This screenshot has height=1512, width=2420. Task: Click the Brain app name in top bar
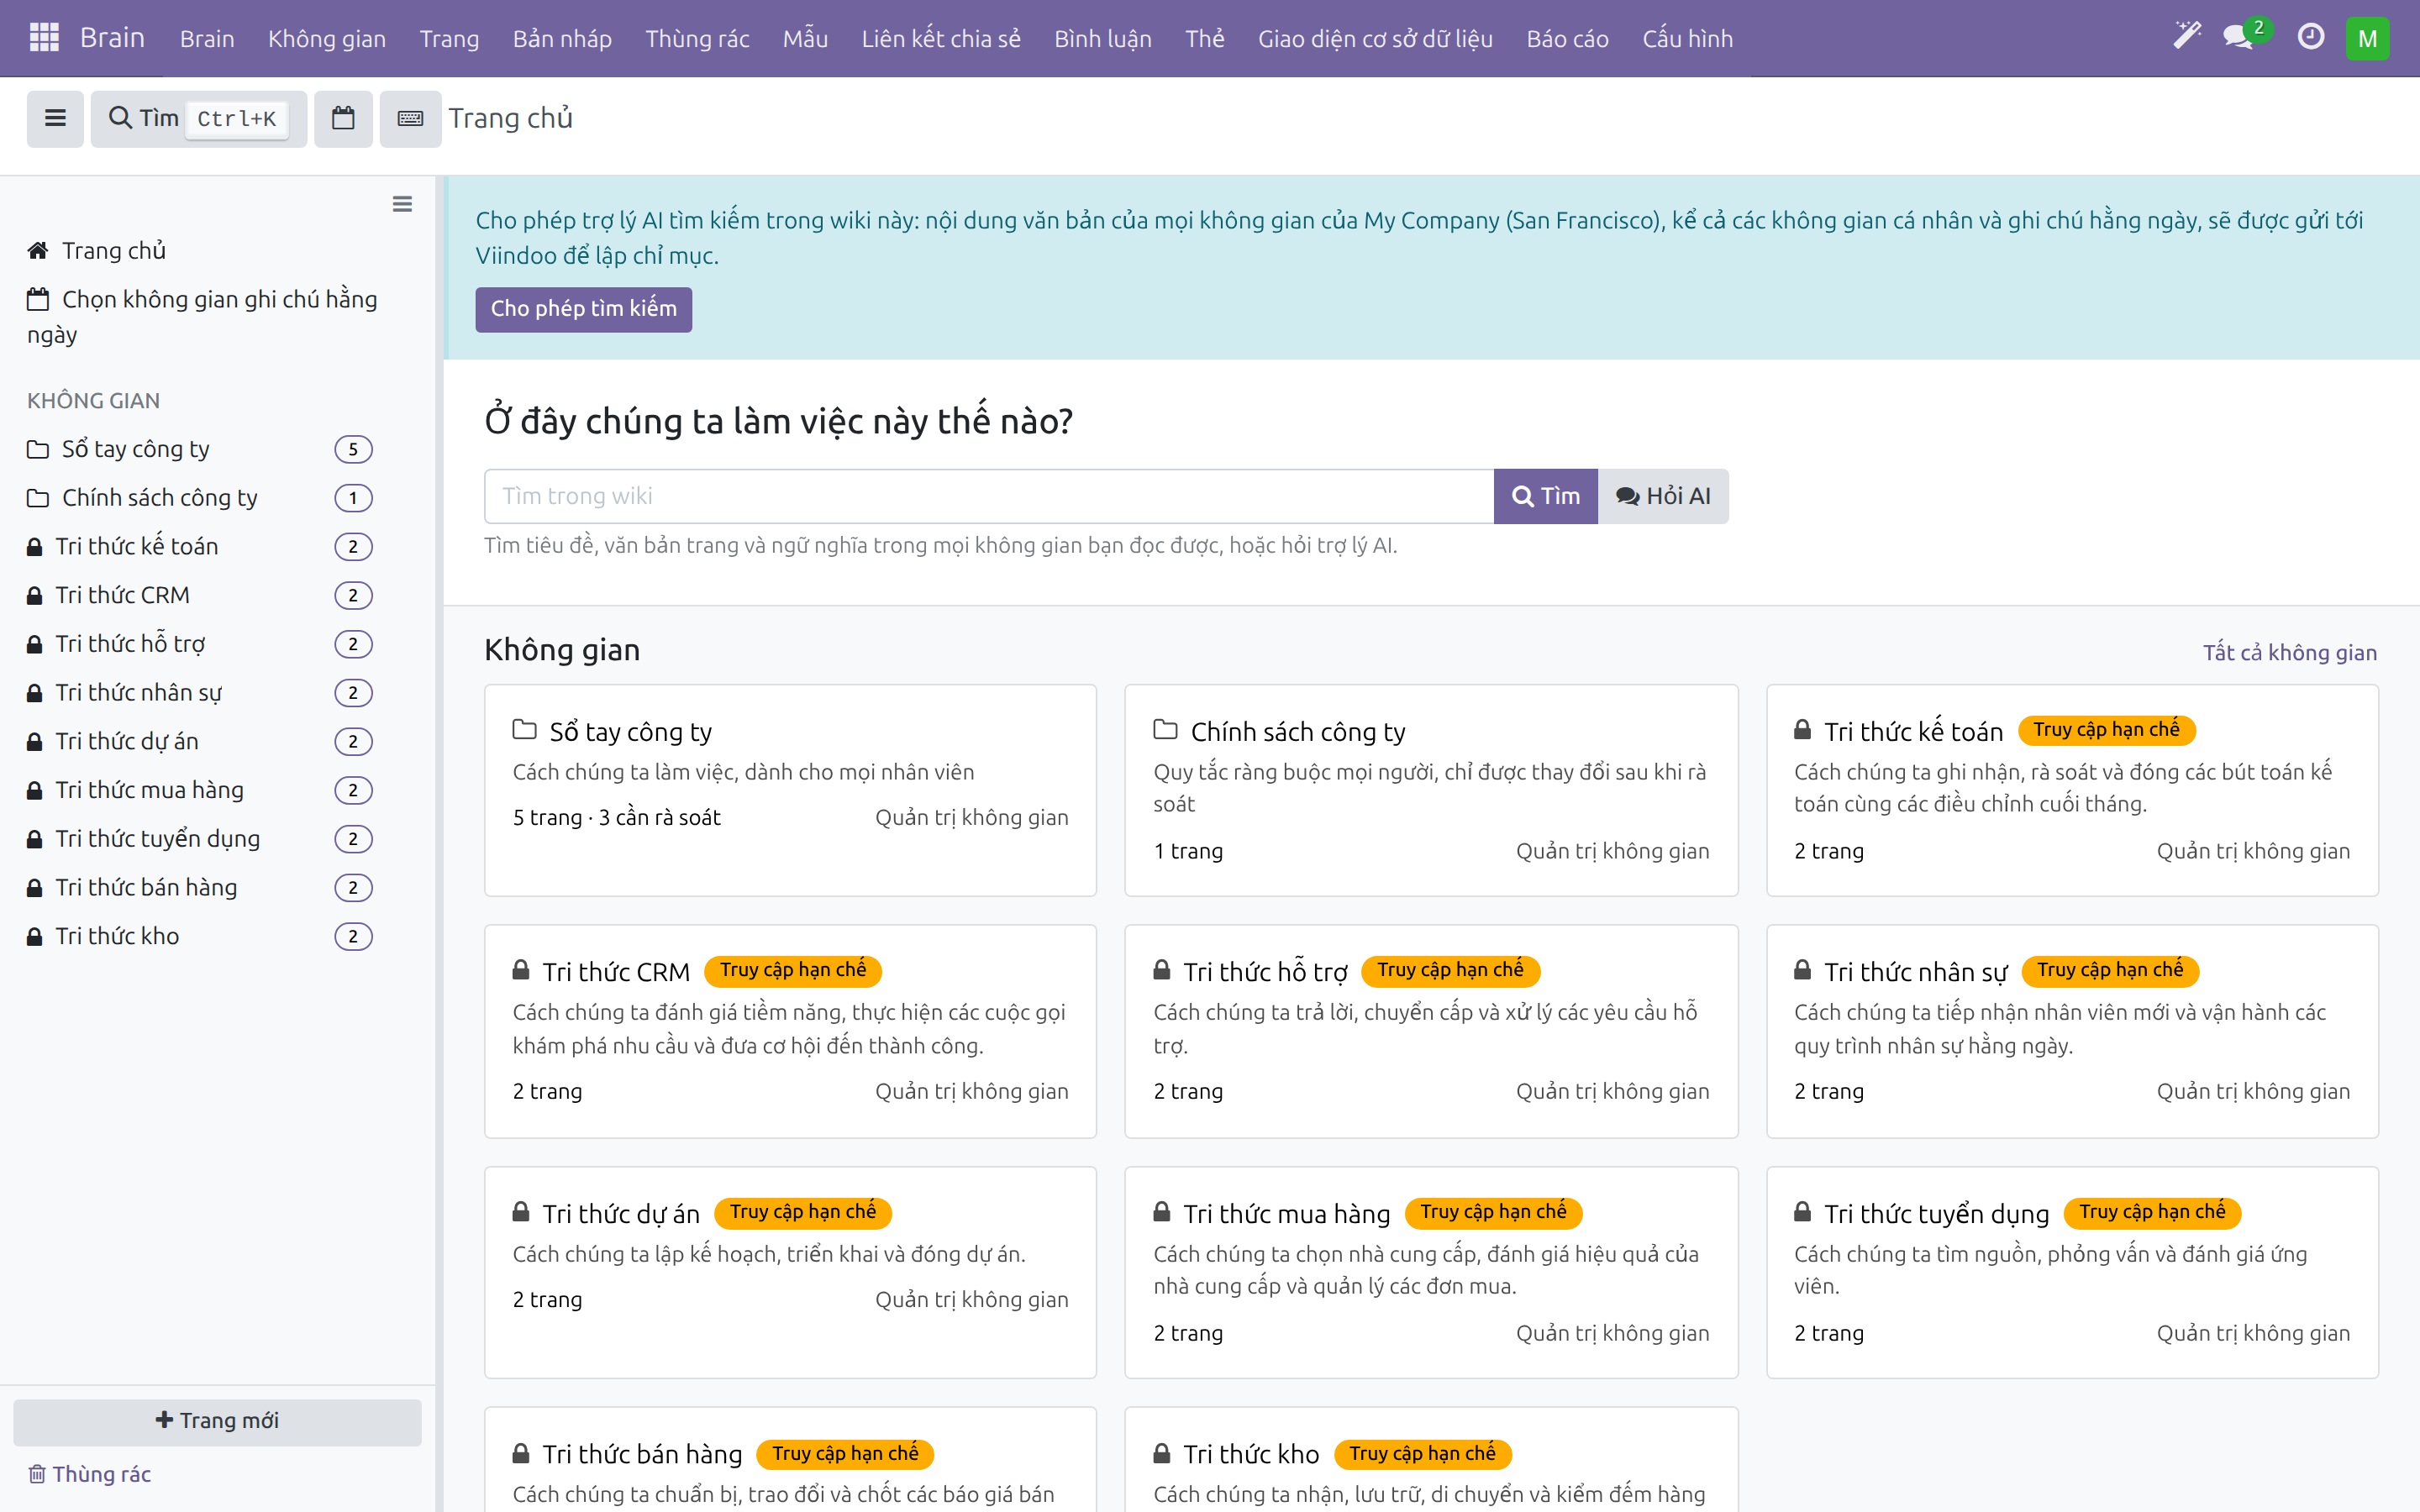112,38
